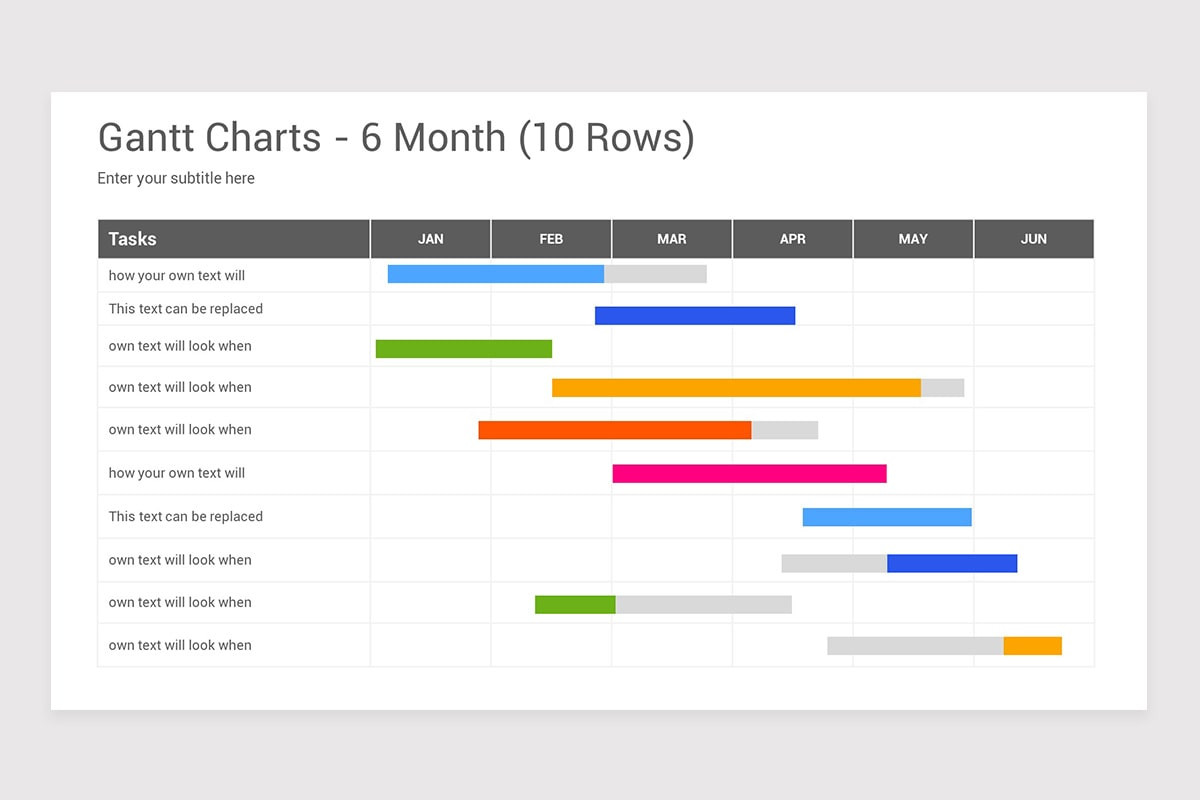Click 'how your own text will' in the pink-bar row

177,473
